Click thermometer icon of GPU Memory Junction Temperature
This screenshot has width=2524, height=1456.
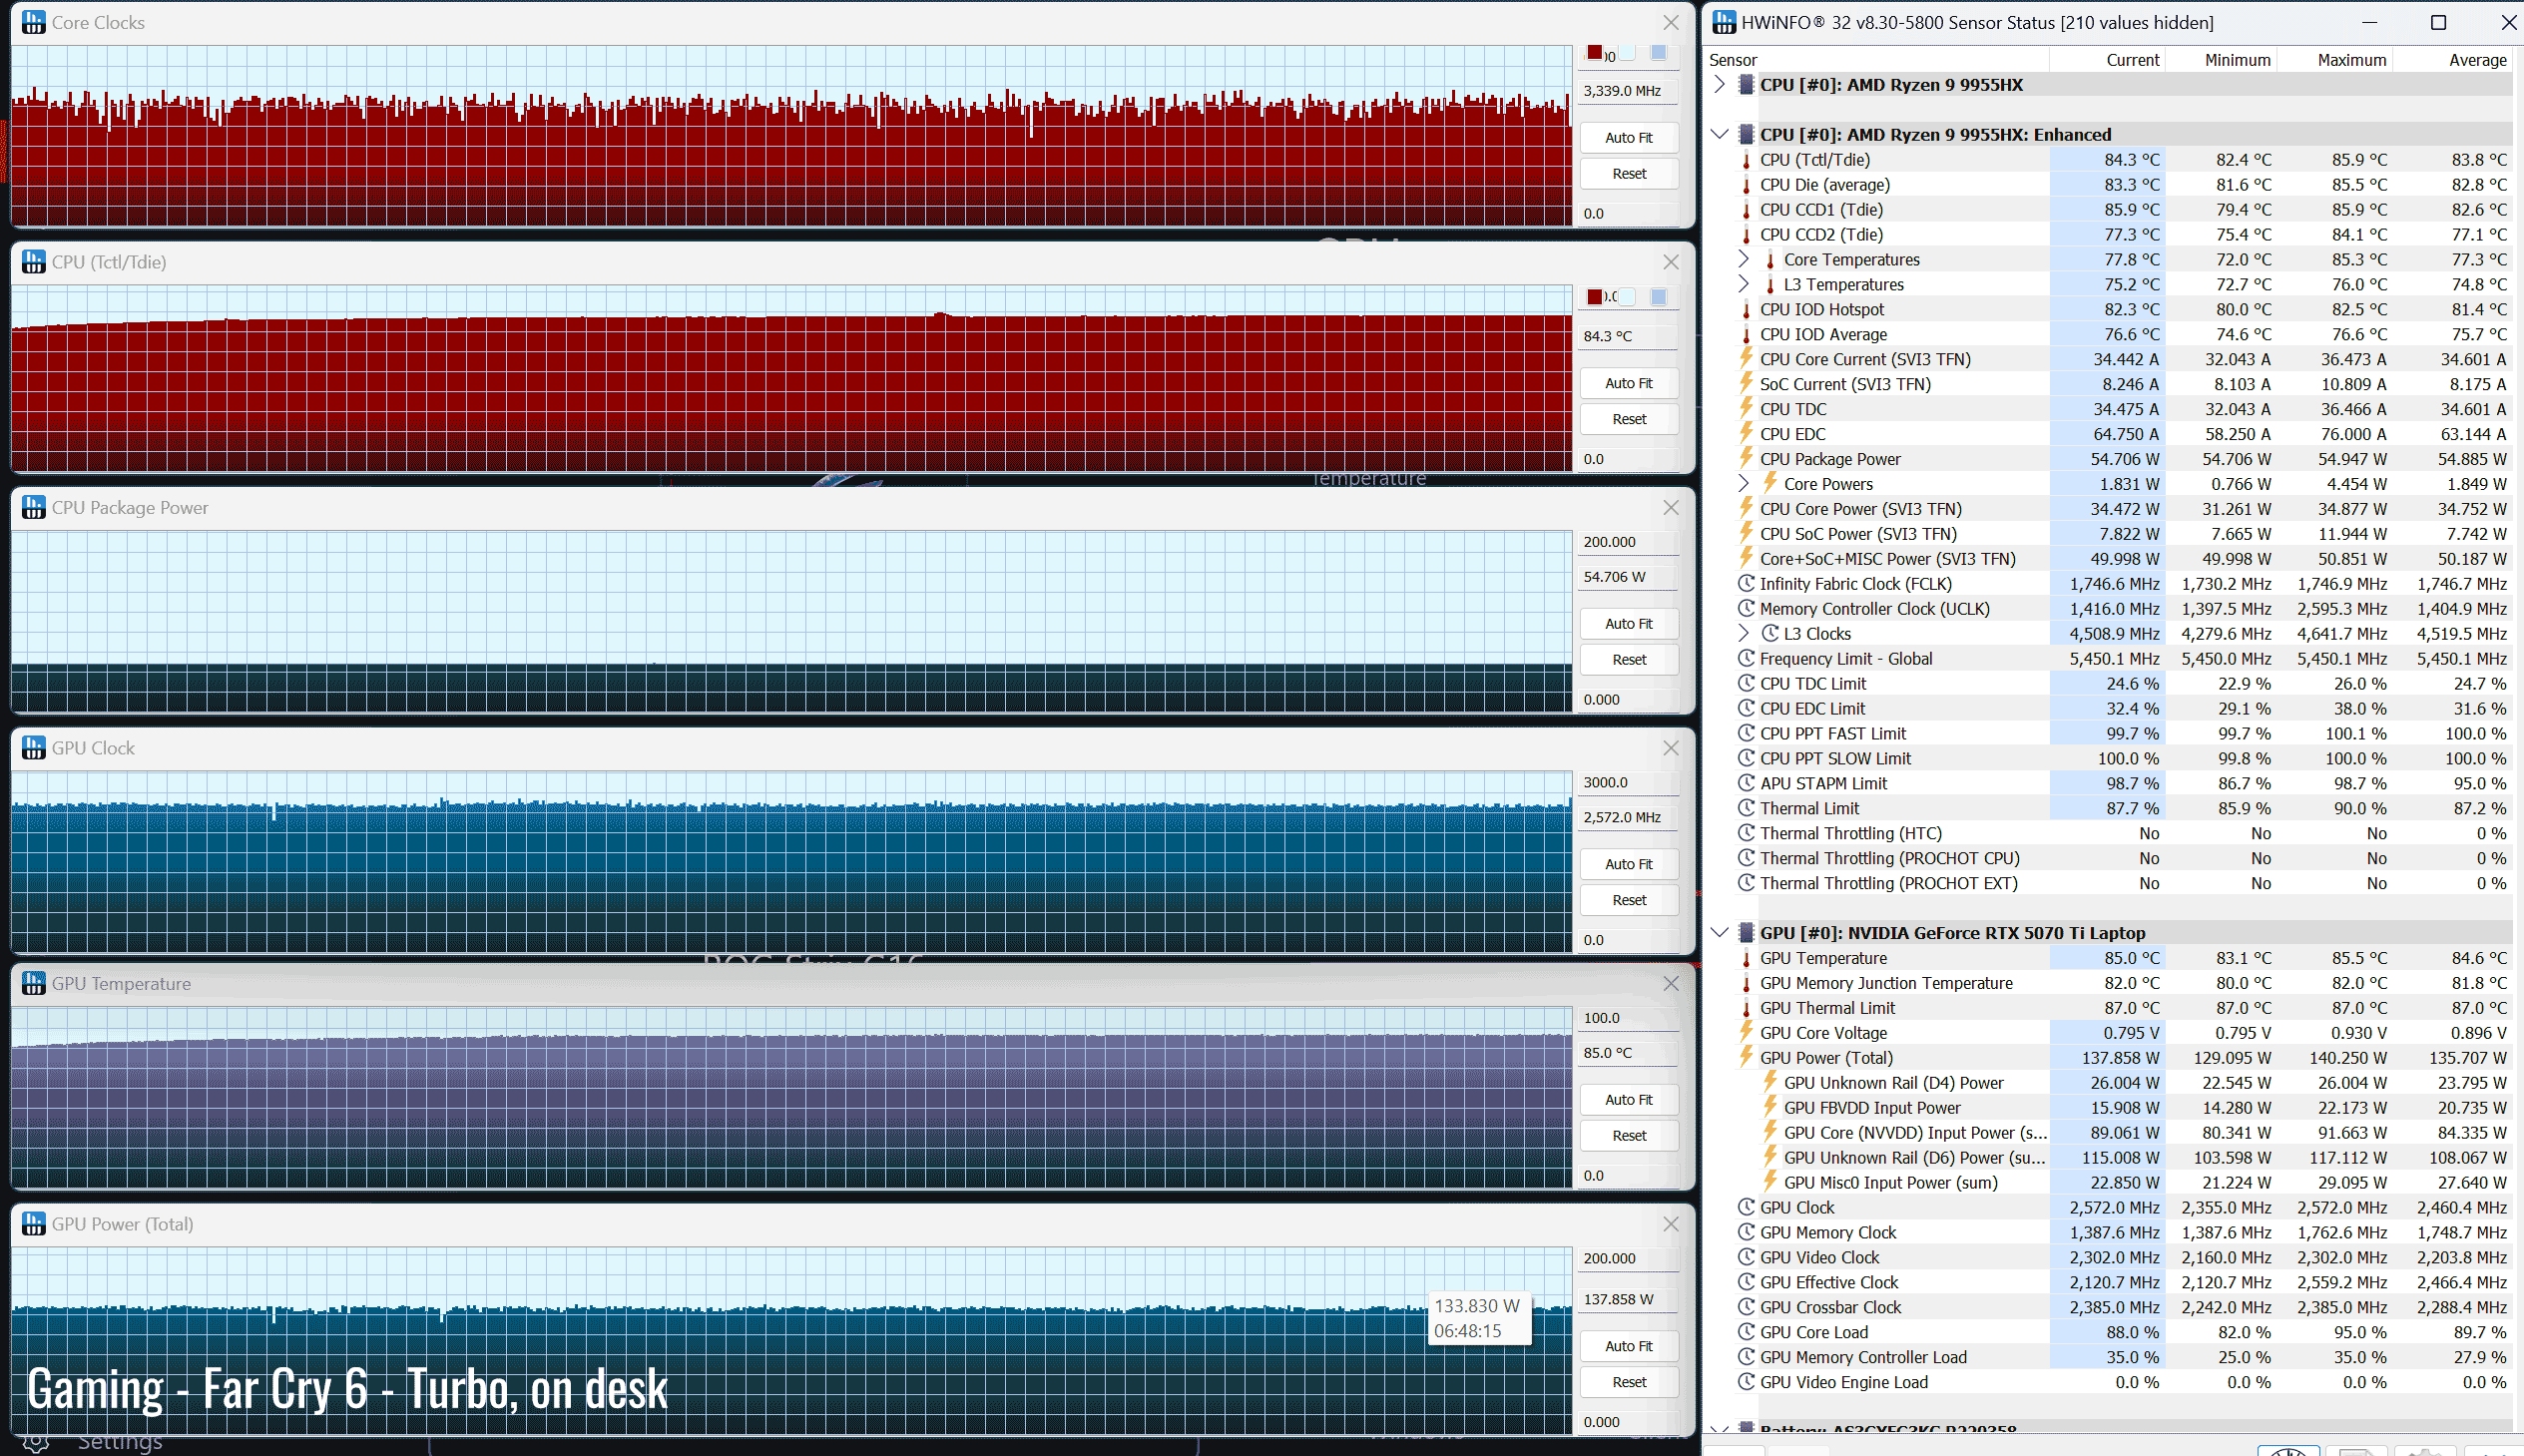tap(1747, 983)
